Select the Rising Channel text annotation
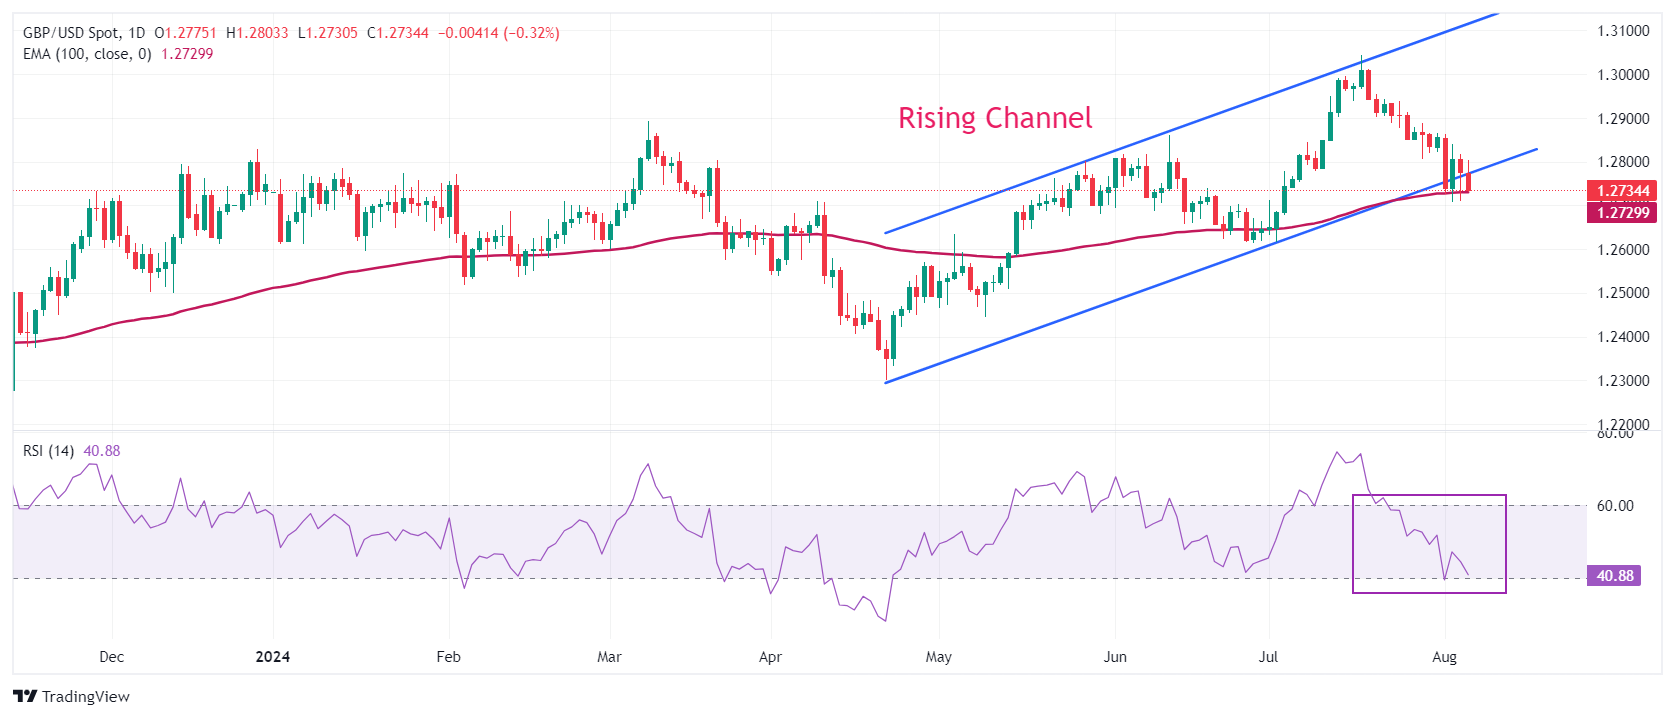 (x=995, y=118)
